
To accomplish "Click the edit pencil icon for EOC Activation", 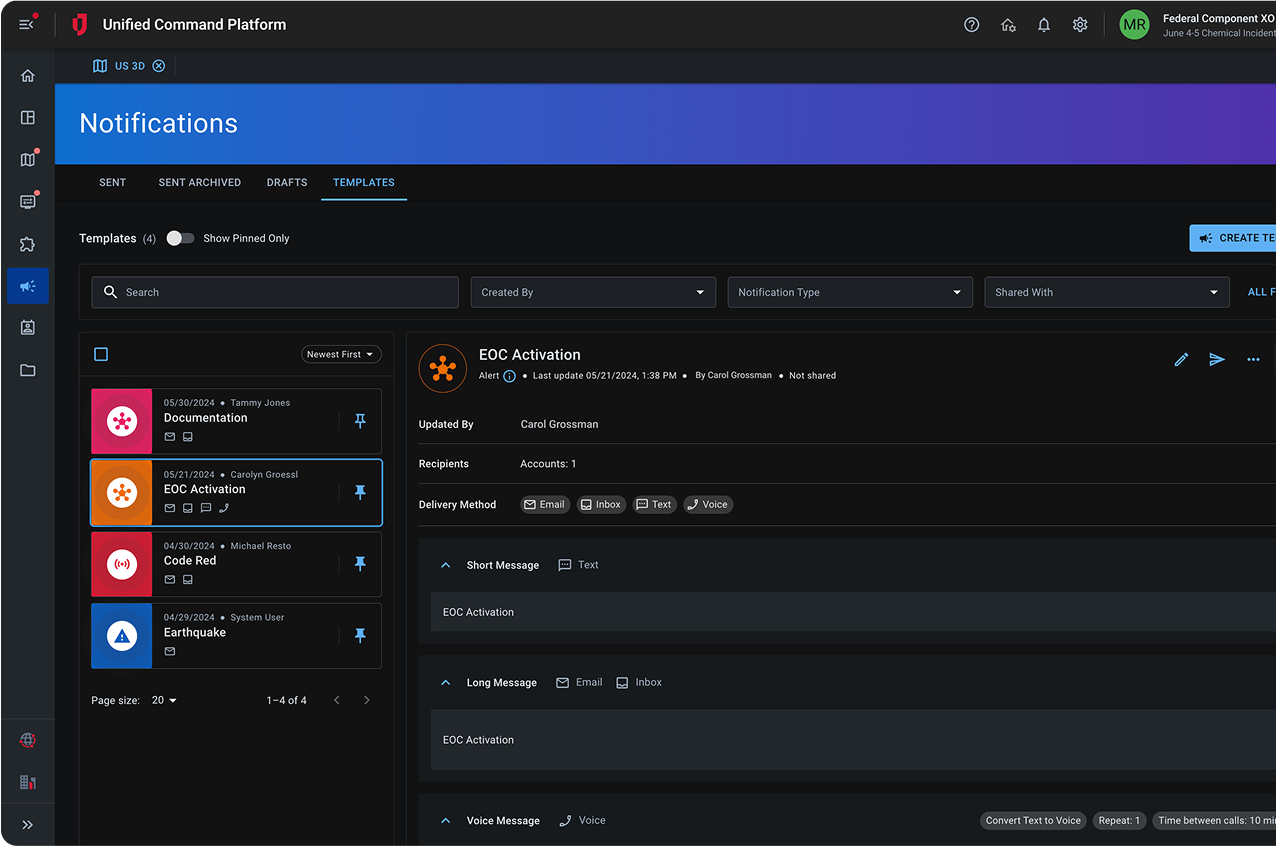I will coord(1181,360).
